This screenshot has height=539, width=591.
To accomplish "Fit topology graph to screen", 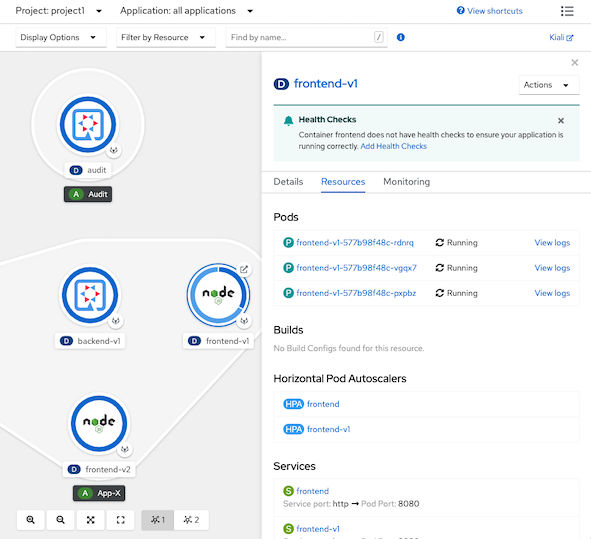I will pos(90,520).
